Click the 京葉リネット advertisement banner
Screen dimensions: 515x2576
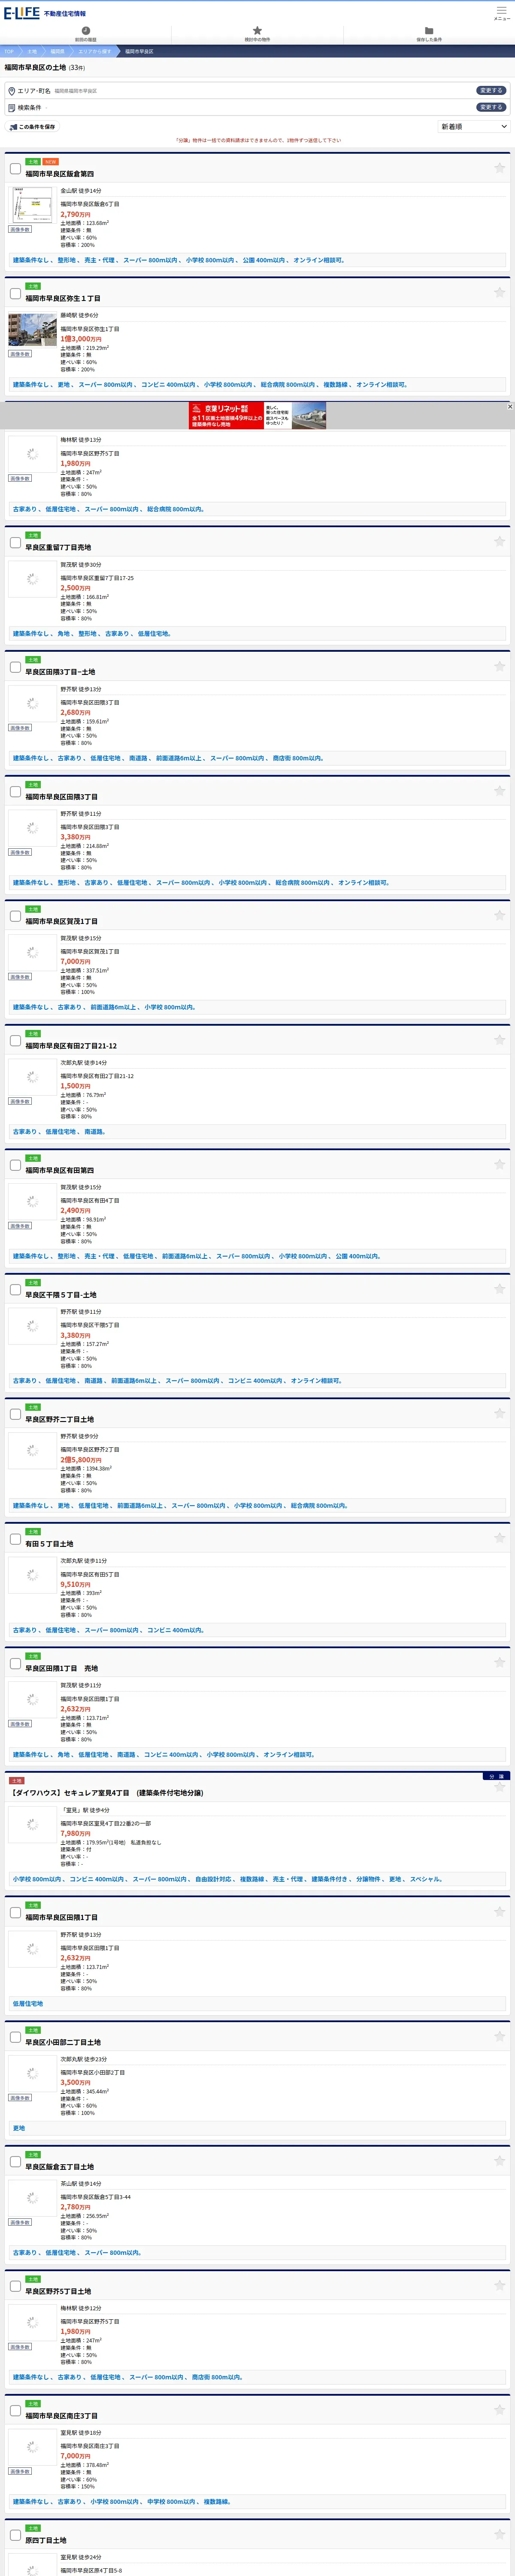point(257,415)
